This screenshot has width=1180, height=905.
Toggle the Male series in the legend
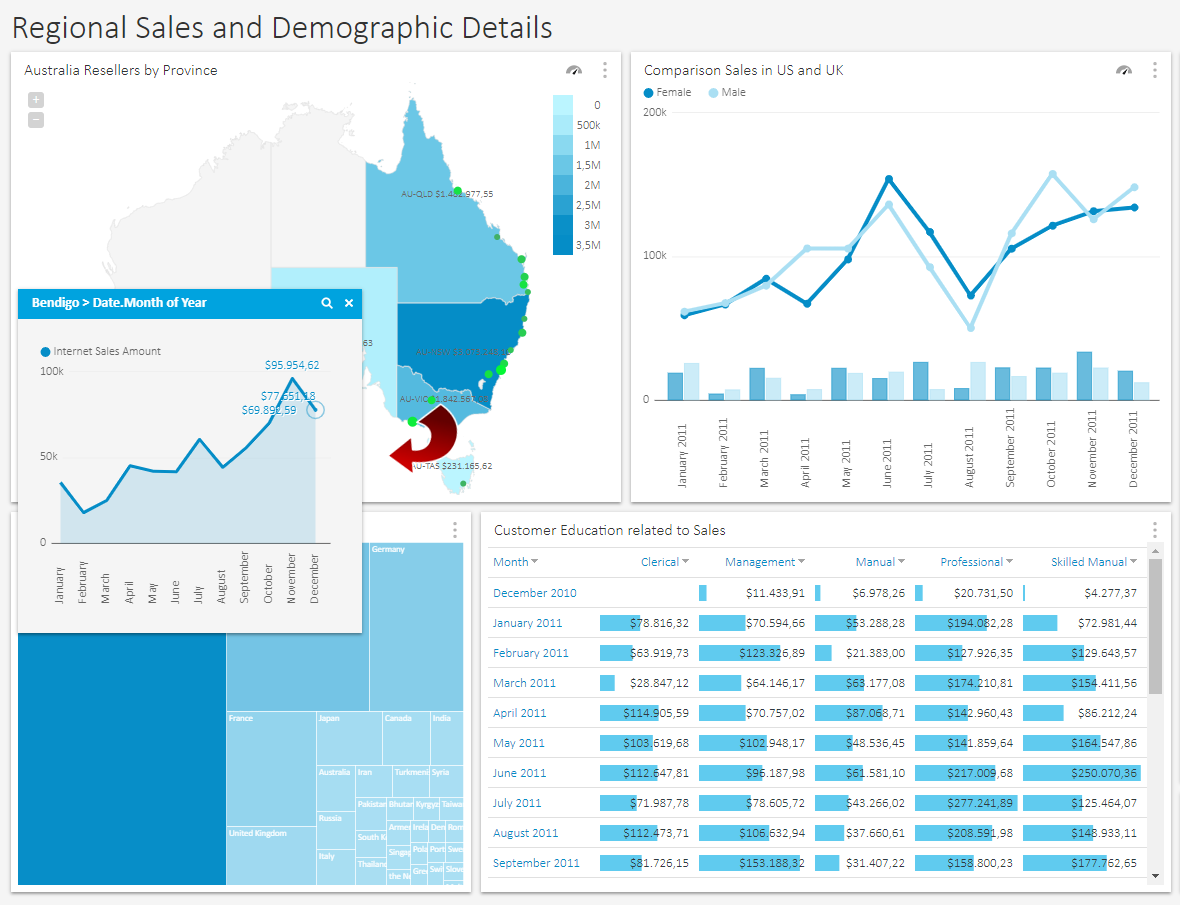[x=727, y=91]
